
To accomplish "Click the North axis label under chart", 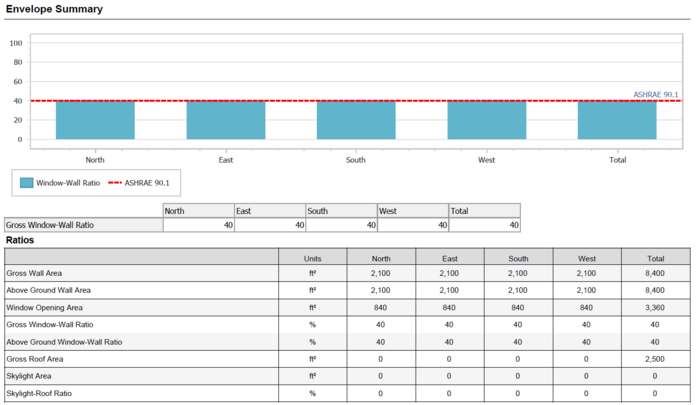I will point(95,160).
